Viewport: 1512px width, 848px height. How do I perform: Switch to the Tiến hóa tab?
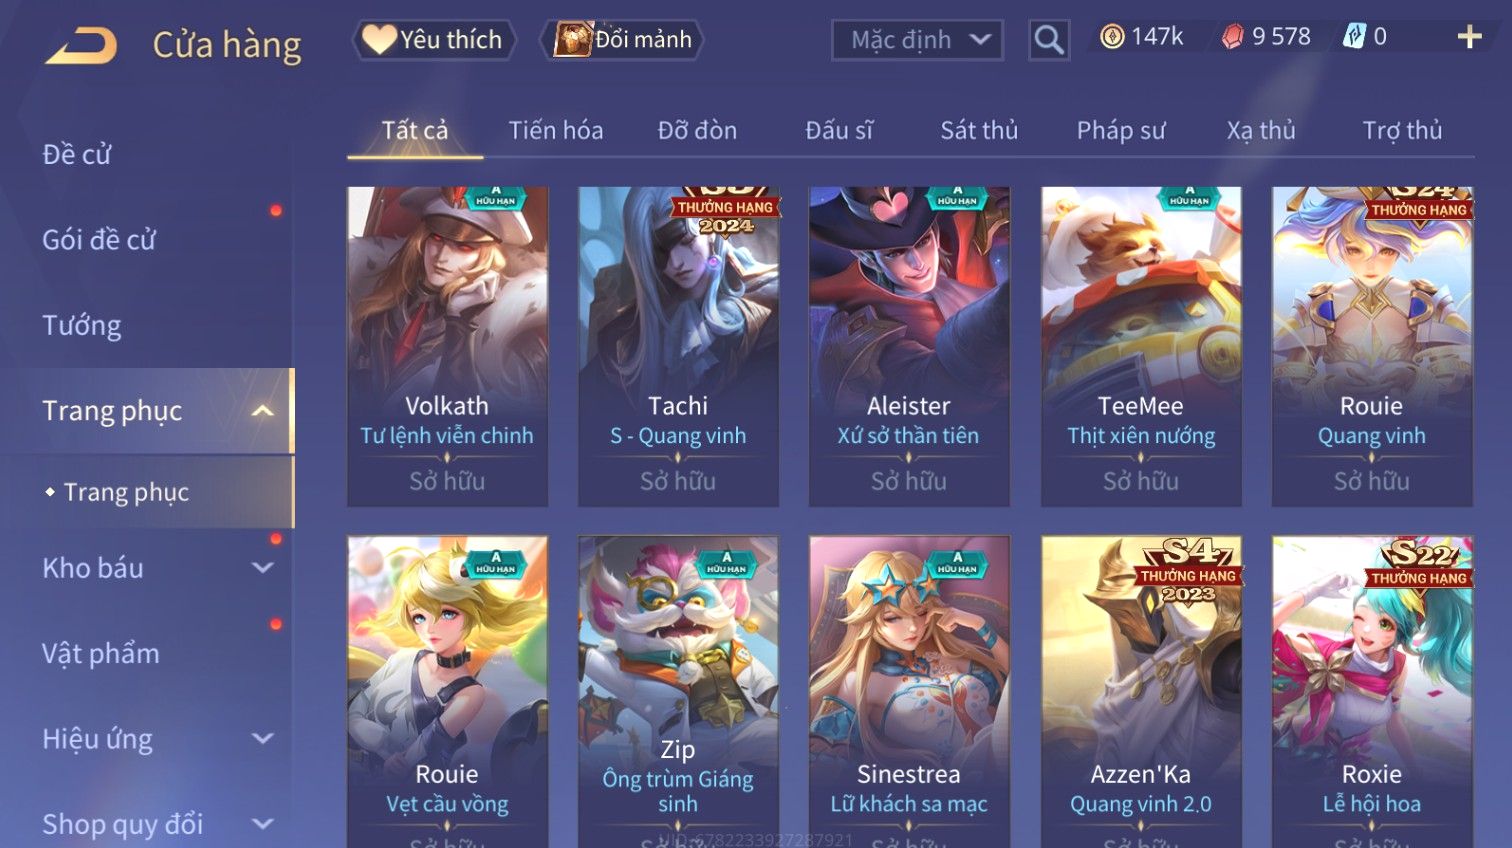click(x=555, y=130)
